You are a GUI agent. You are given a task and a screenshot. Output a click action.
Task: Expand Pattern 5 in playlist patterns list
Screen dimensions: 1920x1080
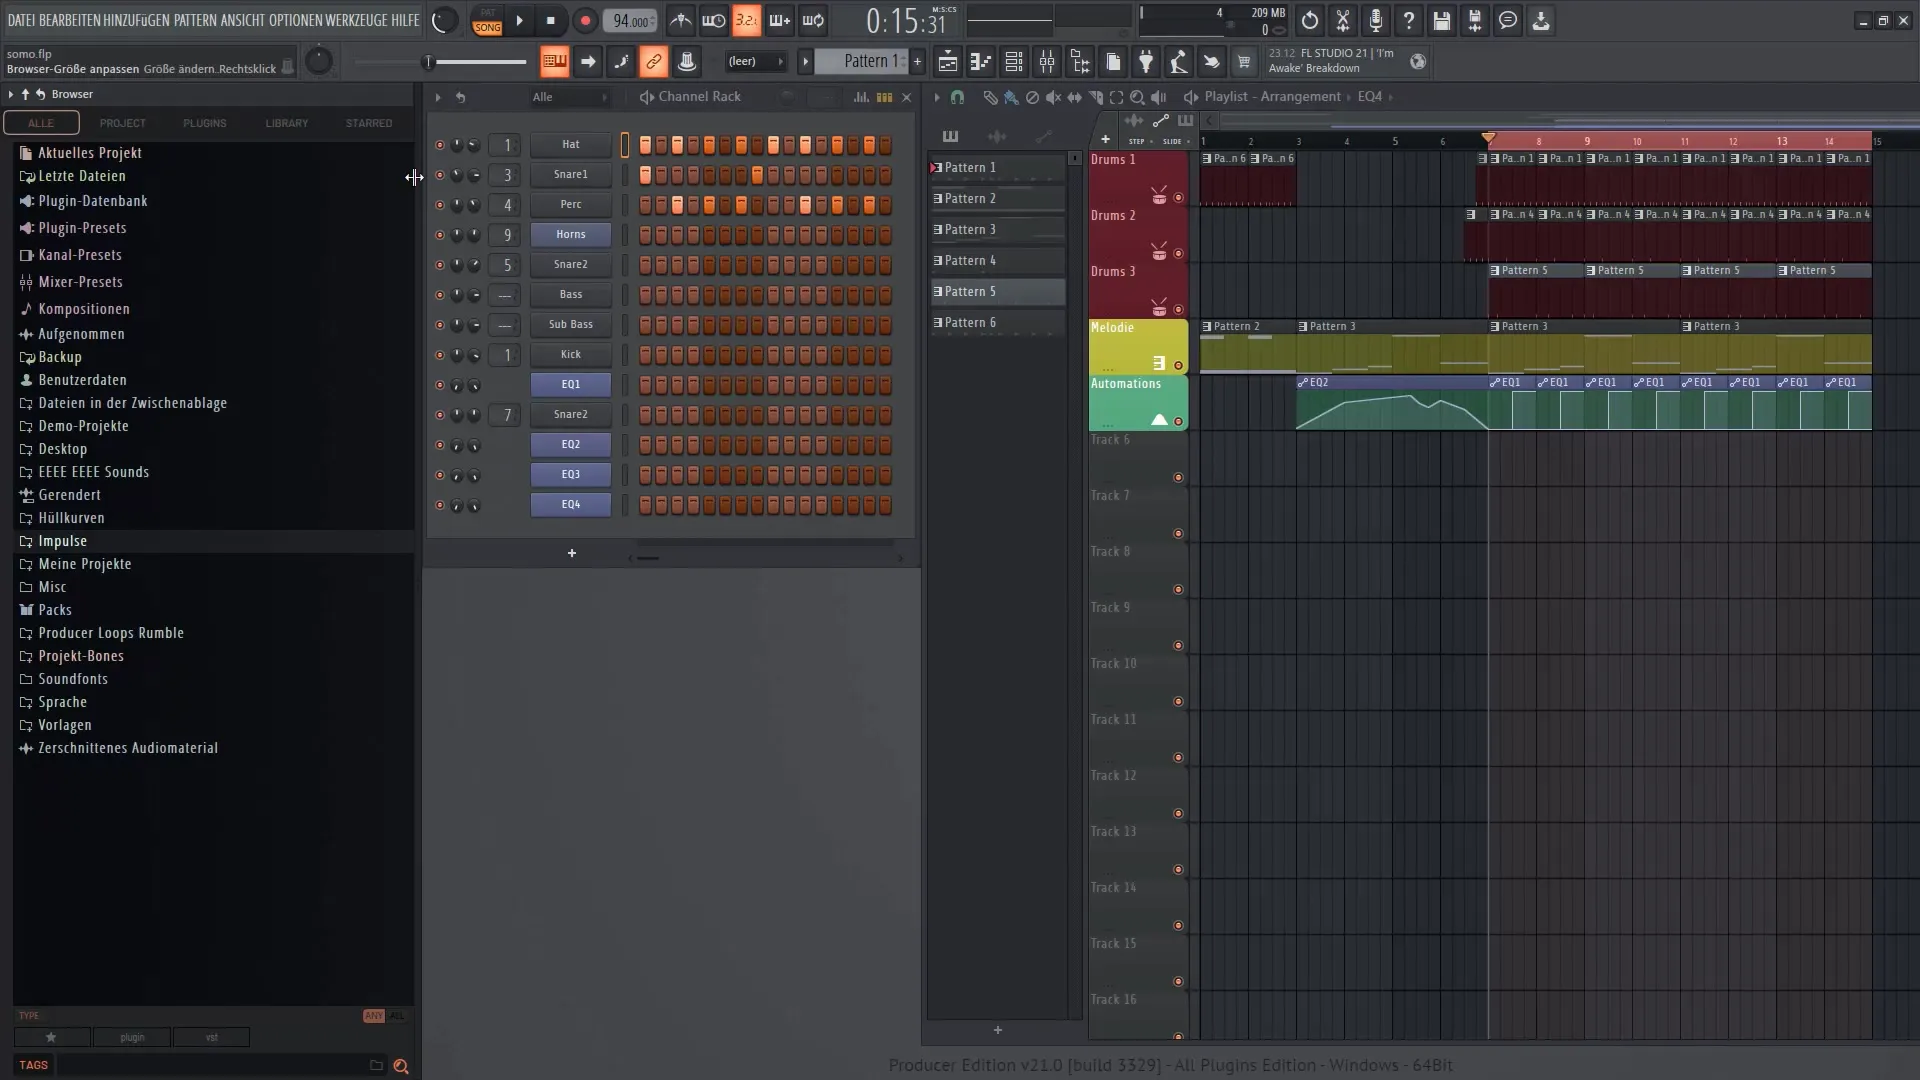pyautogui.click(x=935, y=290)
